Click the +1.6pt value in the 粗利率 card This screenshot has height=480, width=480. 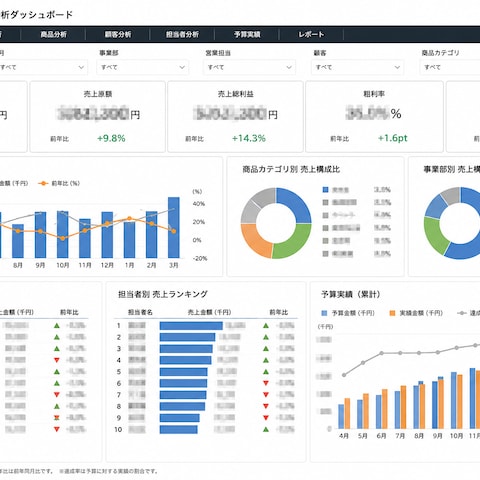[x=393, y=138]
